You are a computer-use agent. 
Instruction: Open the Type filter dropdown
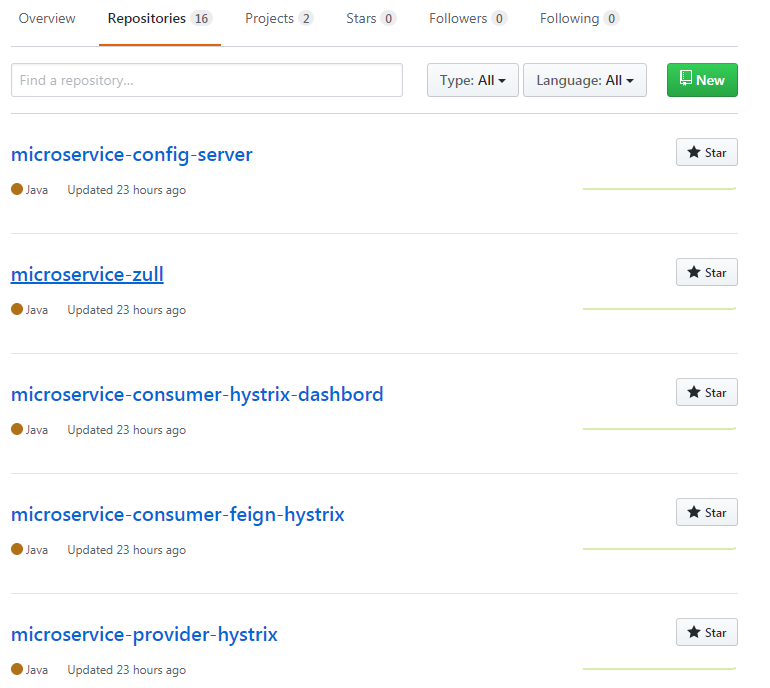coord(472,80)
